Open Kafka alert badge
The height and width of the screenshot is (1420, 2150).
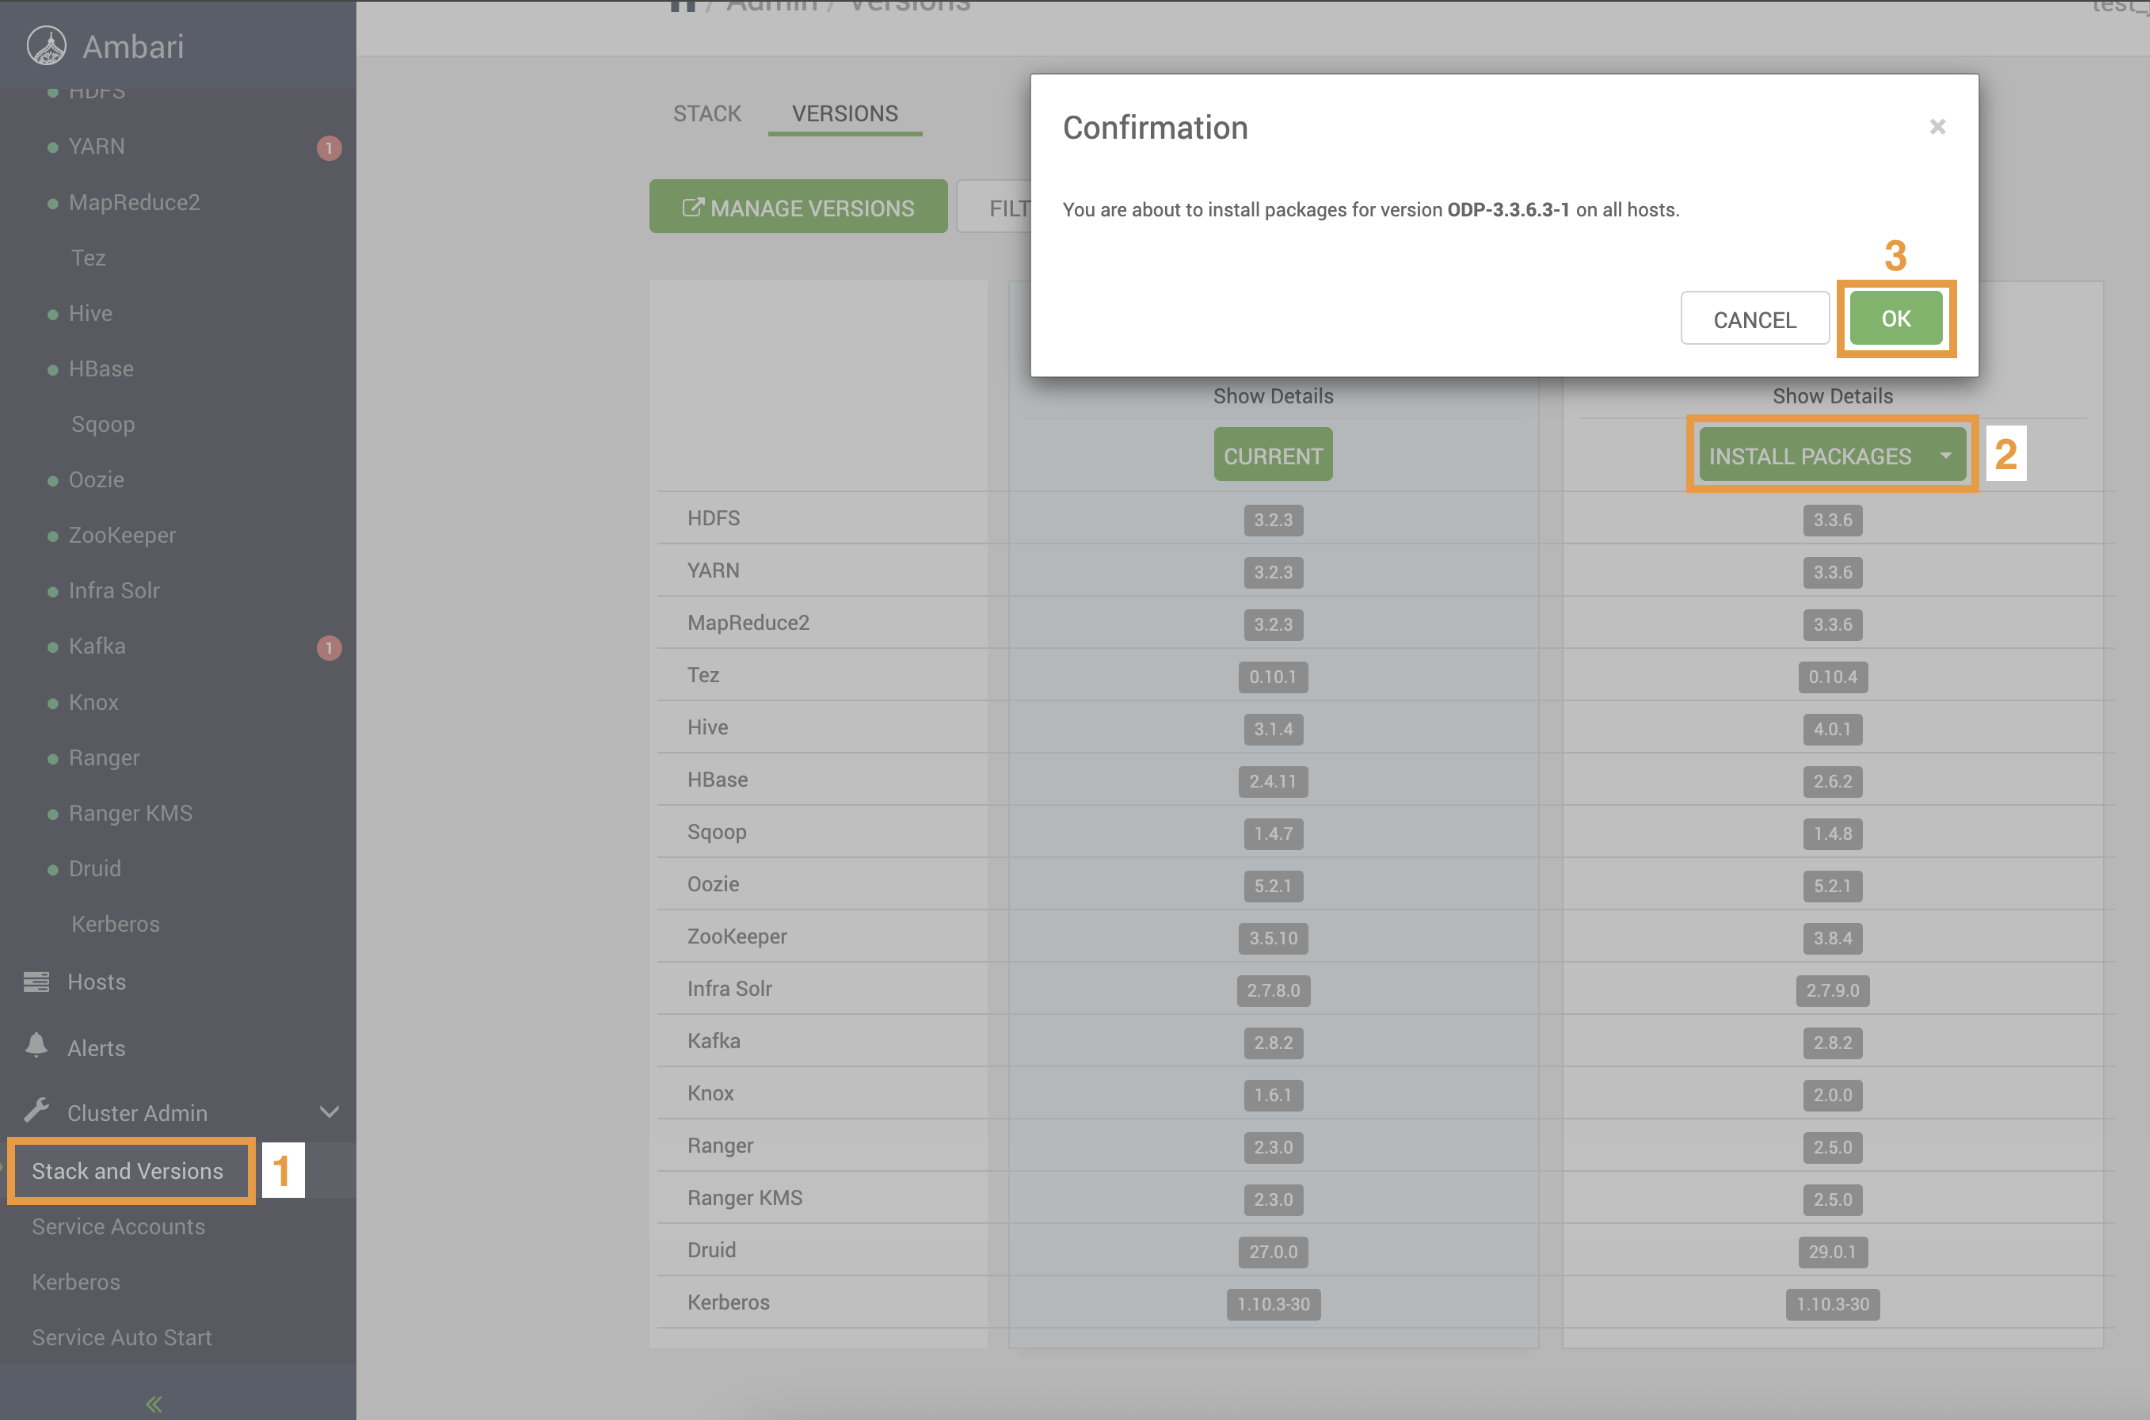(x=329, y=648)
